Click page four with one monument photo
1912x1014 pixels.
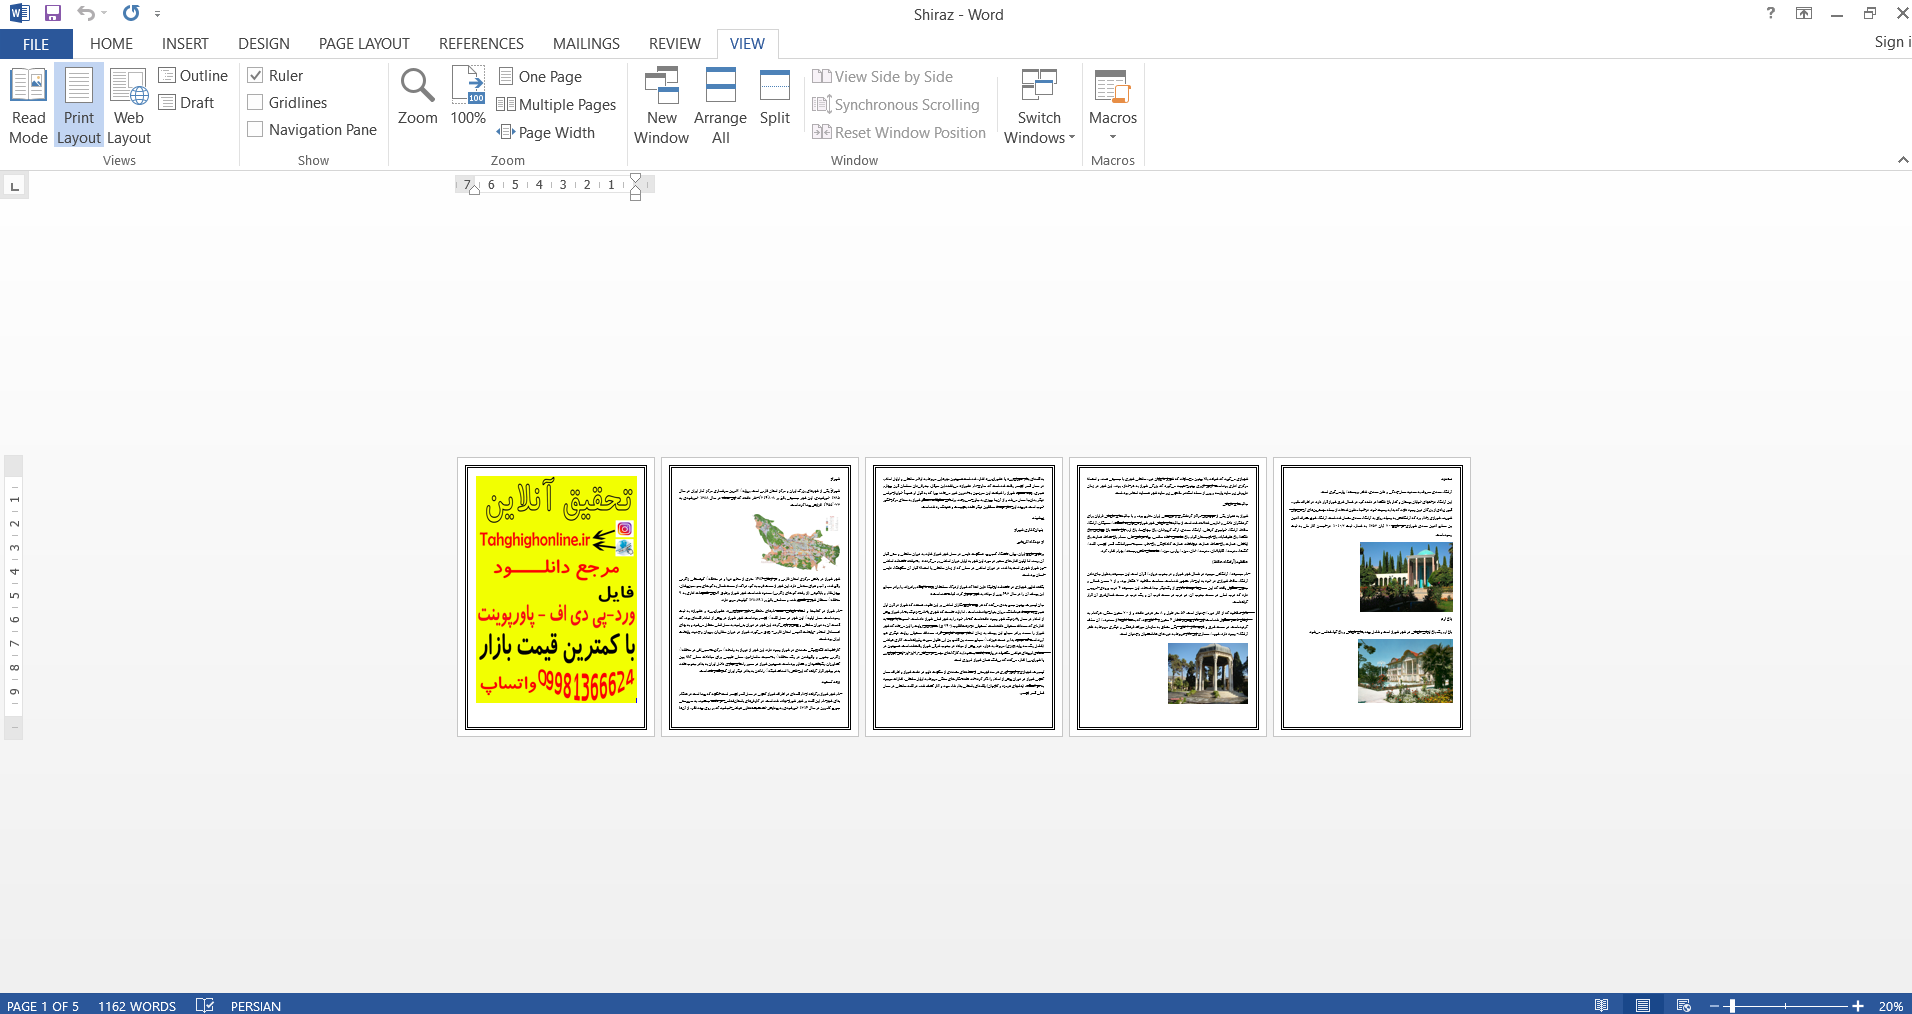[x=1168, y=597]
